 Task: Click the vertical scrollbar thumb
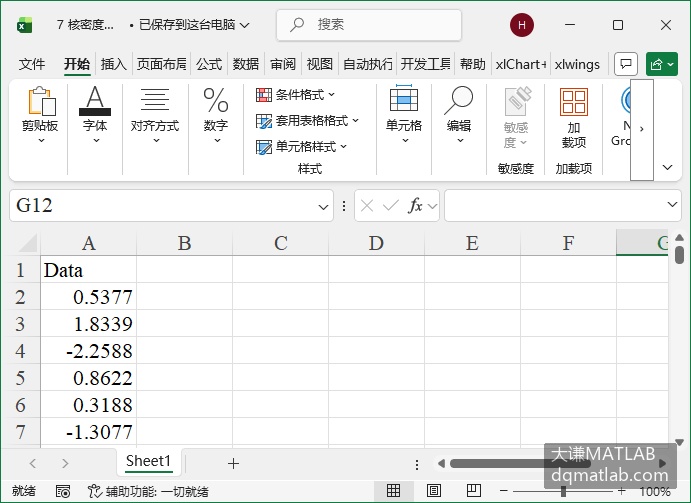pyautogui.click(x=680, y=255)
